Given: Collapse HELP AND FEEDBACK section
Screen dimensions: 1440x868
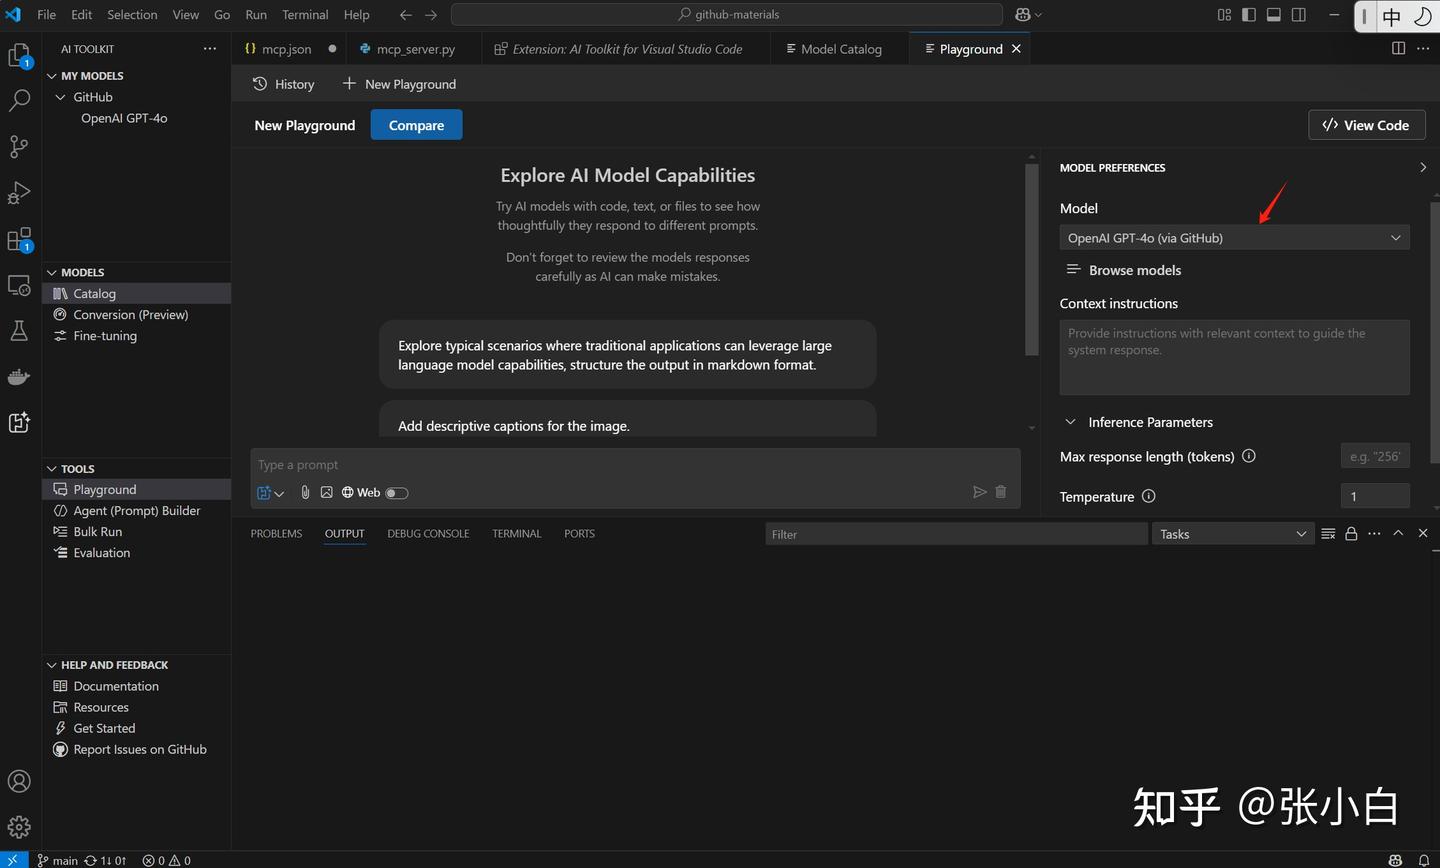Looking at the screenshot, I should tap(52, 665).
